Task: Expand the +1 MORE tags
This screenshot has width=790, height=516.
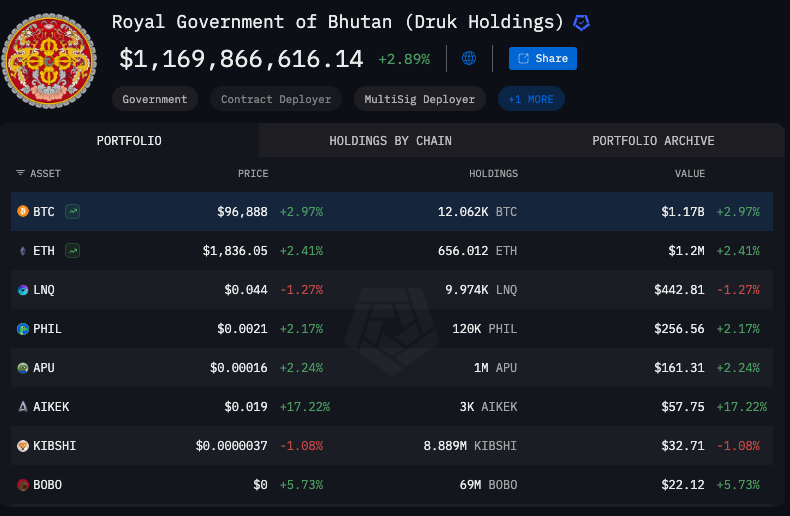Action: coord(532,99)
